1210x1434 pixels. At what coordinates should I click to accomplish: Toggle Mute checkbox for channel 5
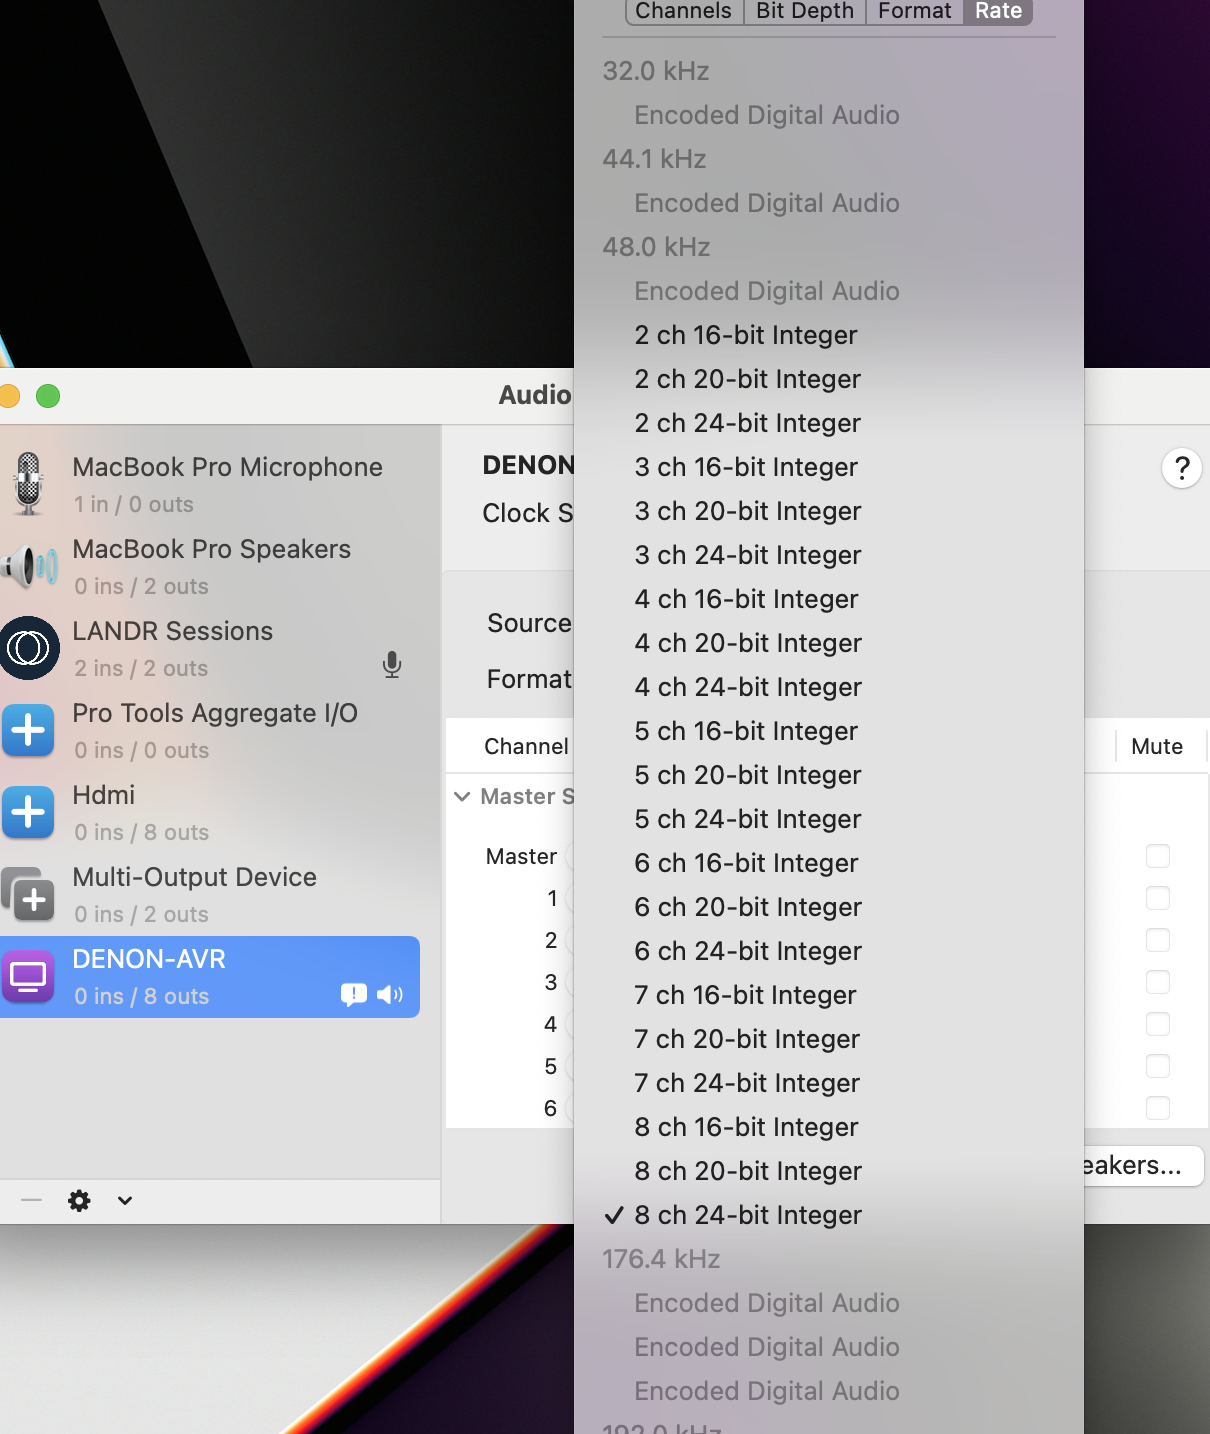coord(1158,1066)
